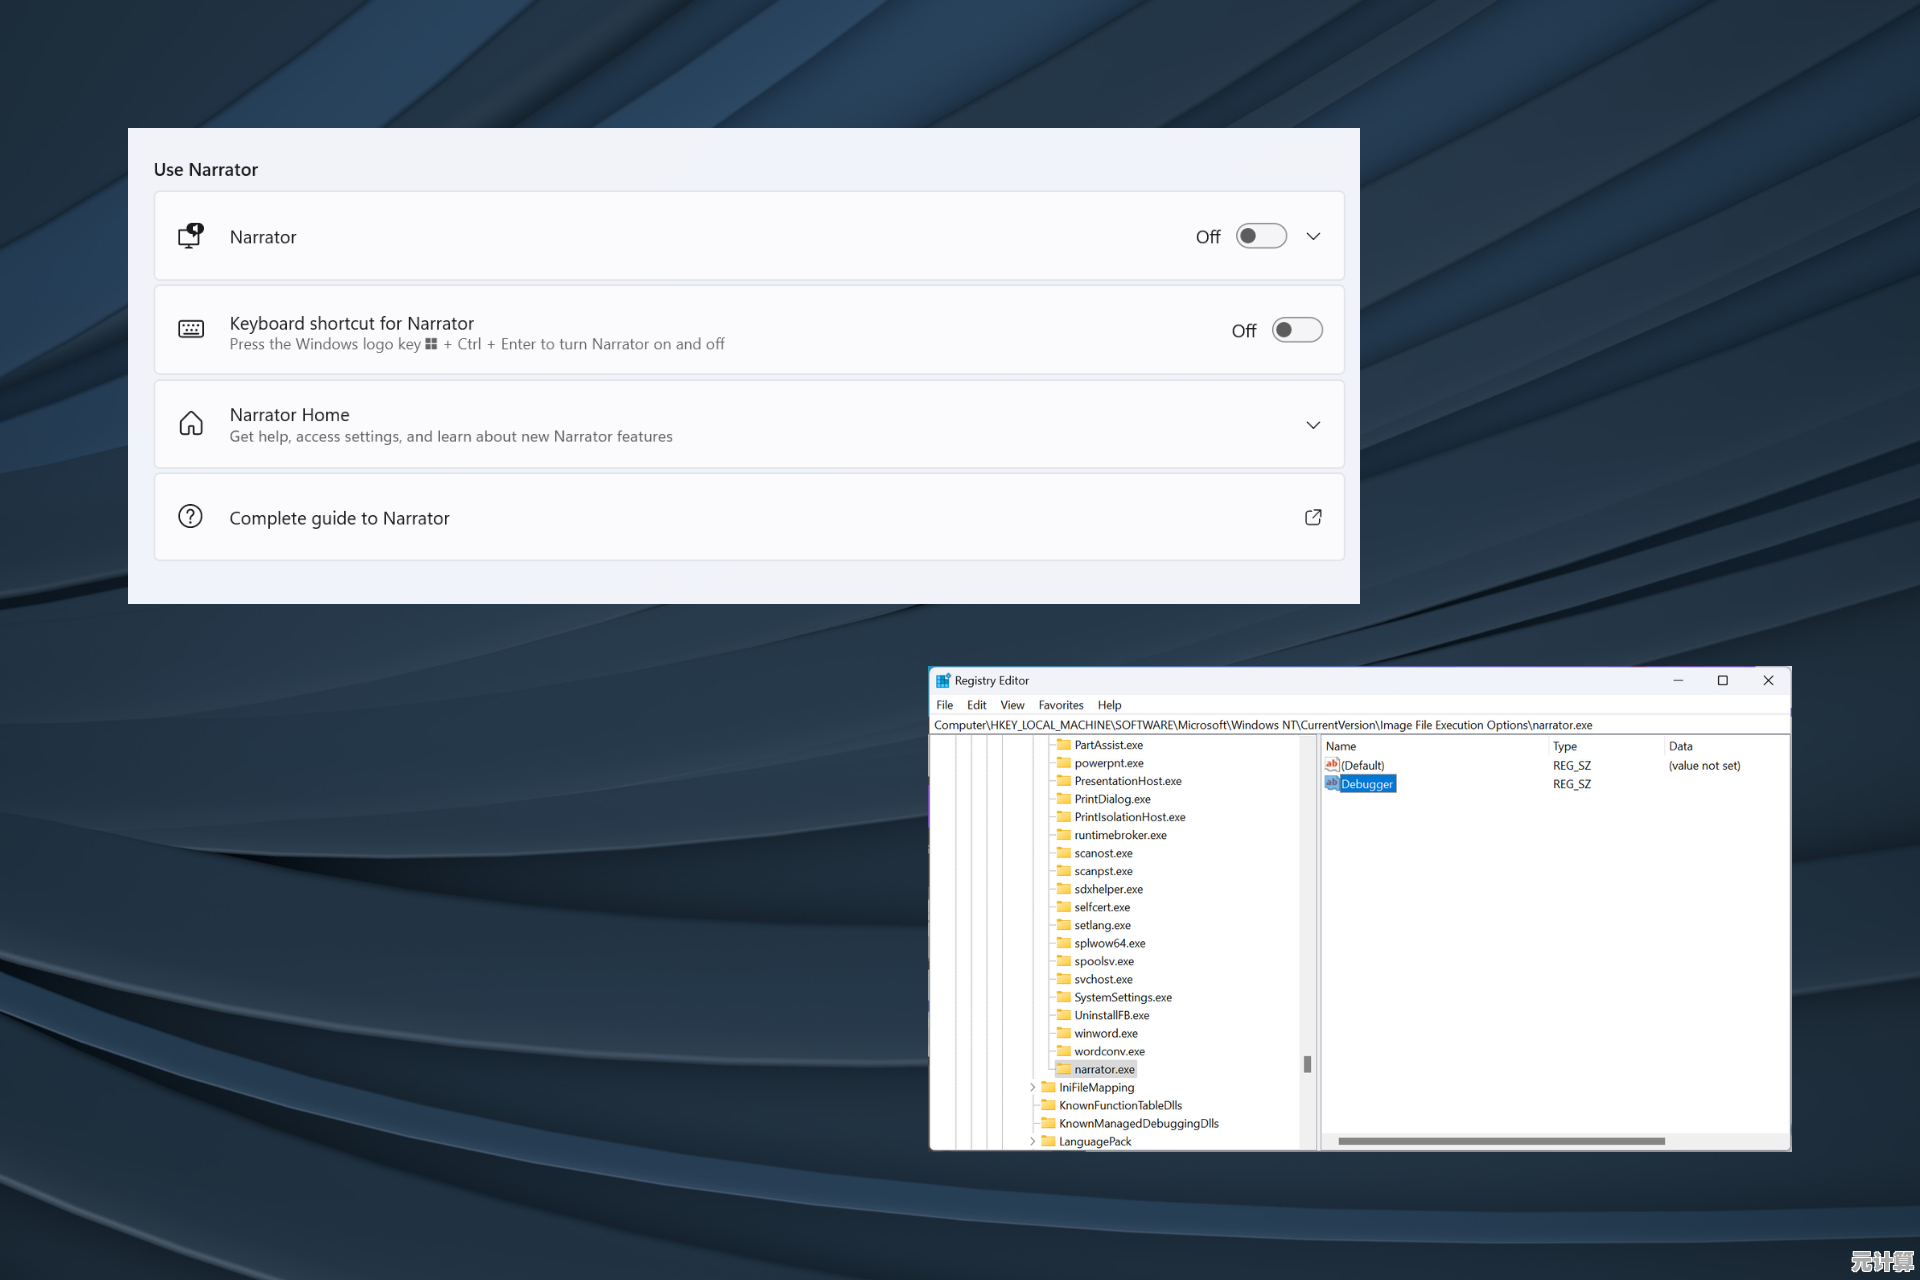This screenshot has height=1280, width=1920.
Task: Click the home icon next to Narrator Home
Action: [190, 423]
